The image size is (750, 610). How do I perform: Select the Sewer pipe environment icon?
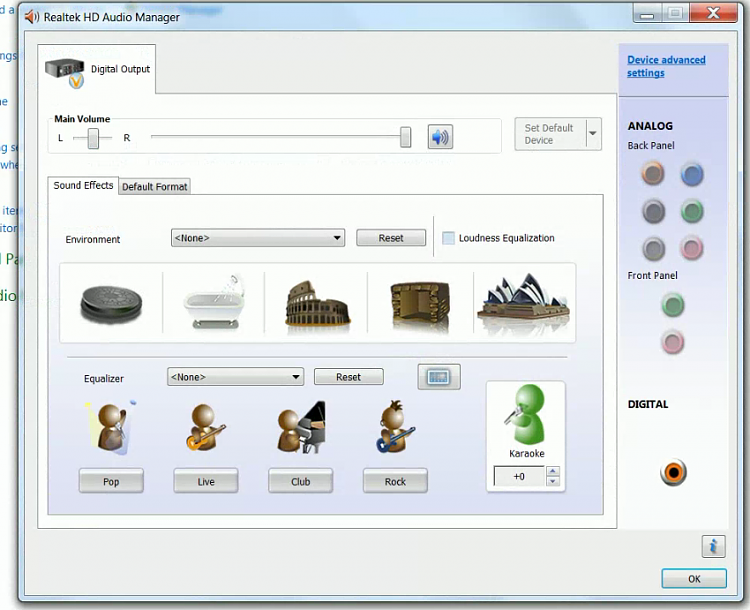click(x=111, y=303)
